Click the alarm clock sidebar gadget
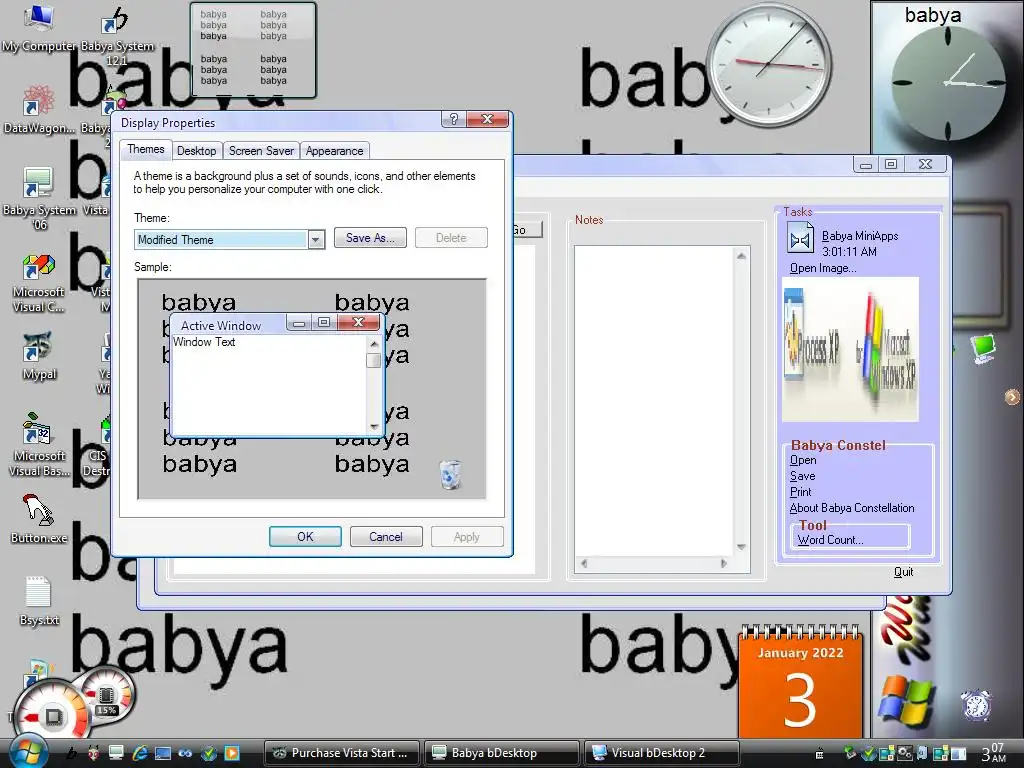This screenshot has width=1024, height=768. tap(976, 705)
